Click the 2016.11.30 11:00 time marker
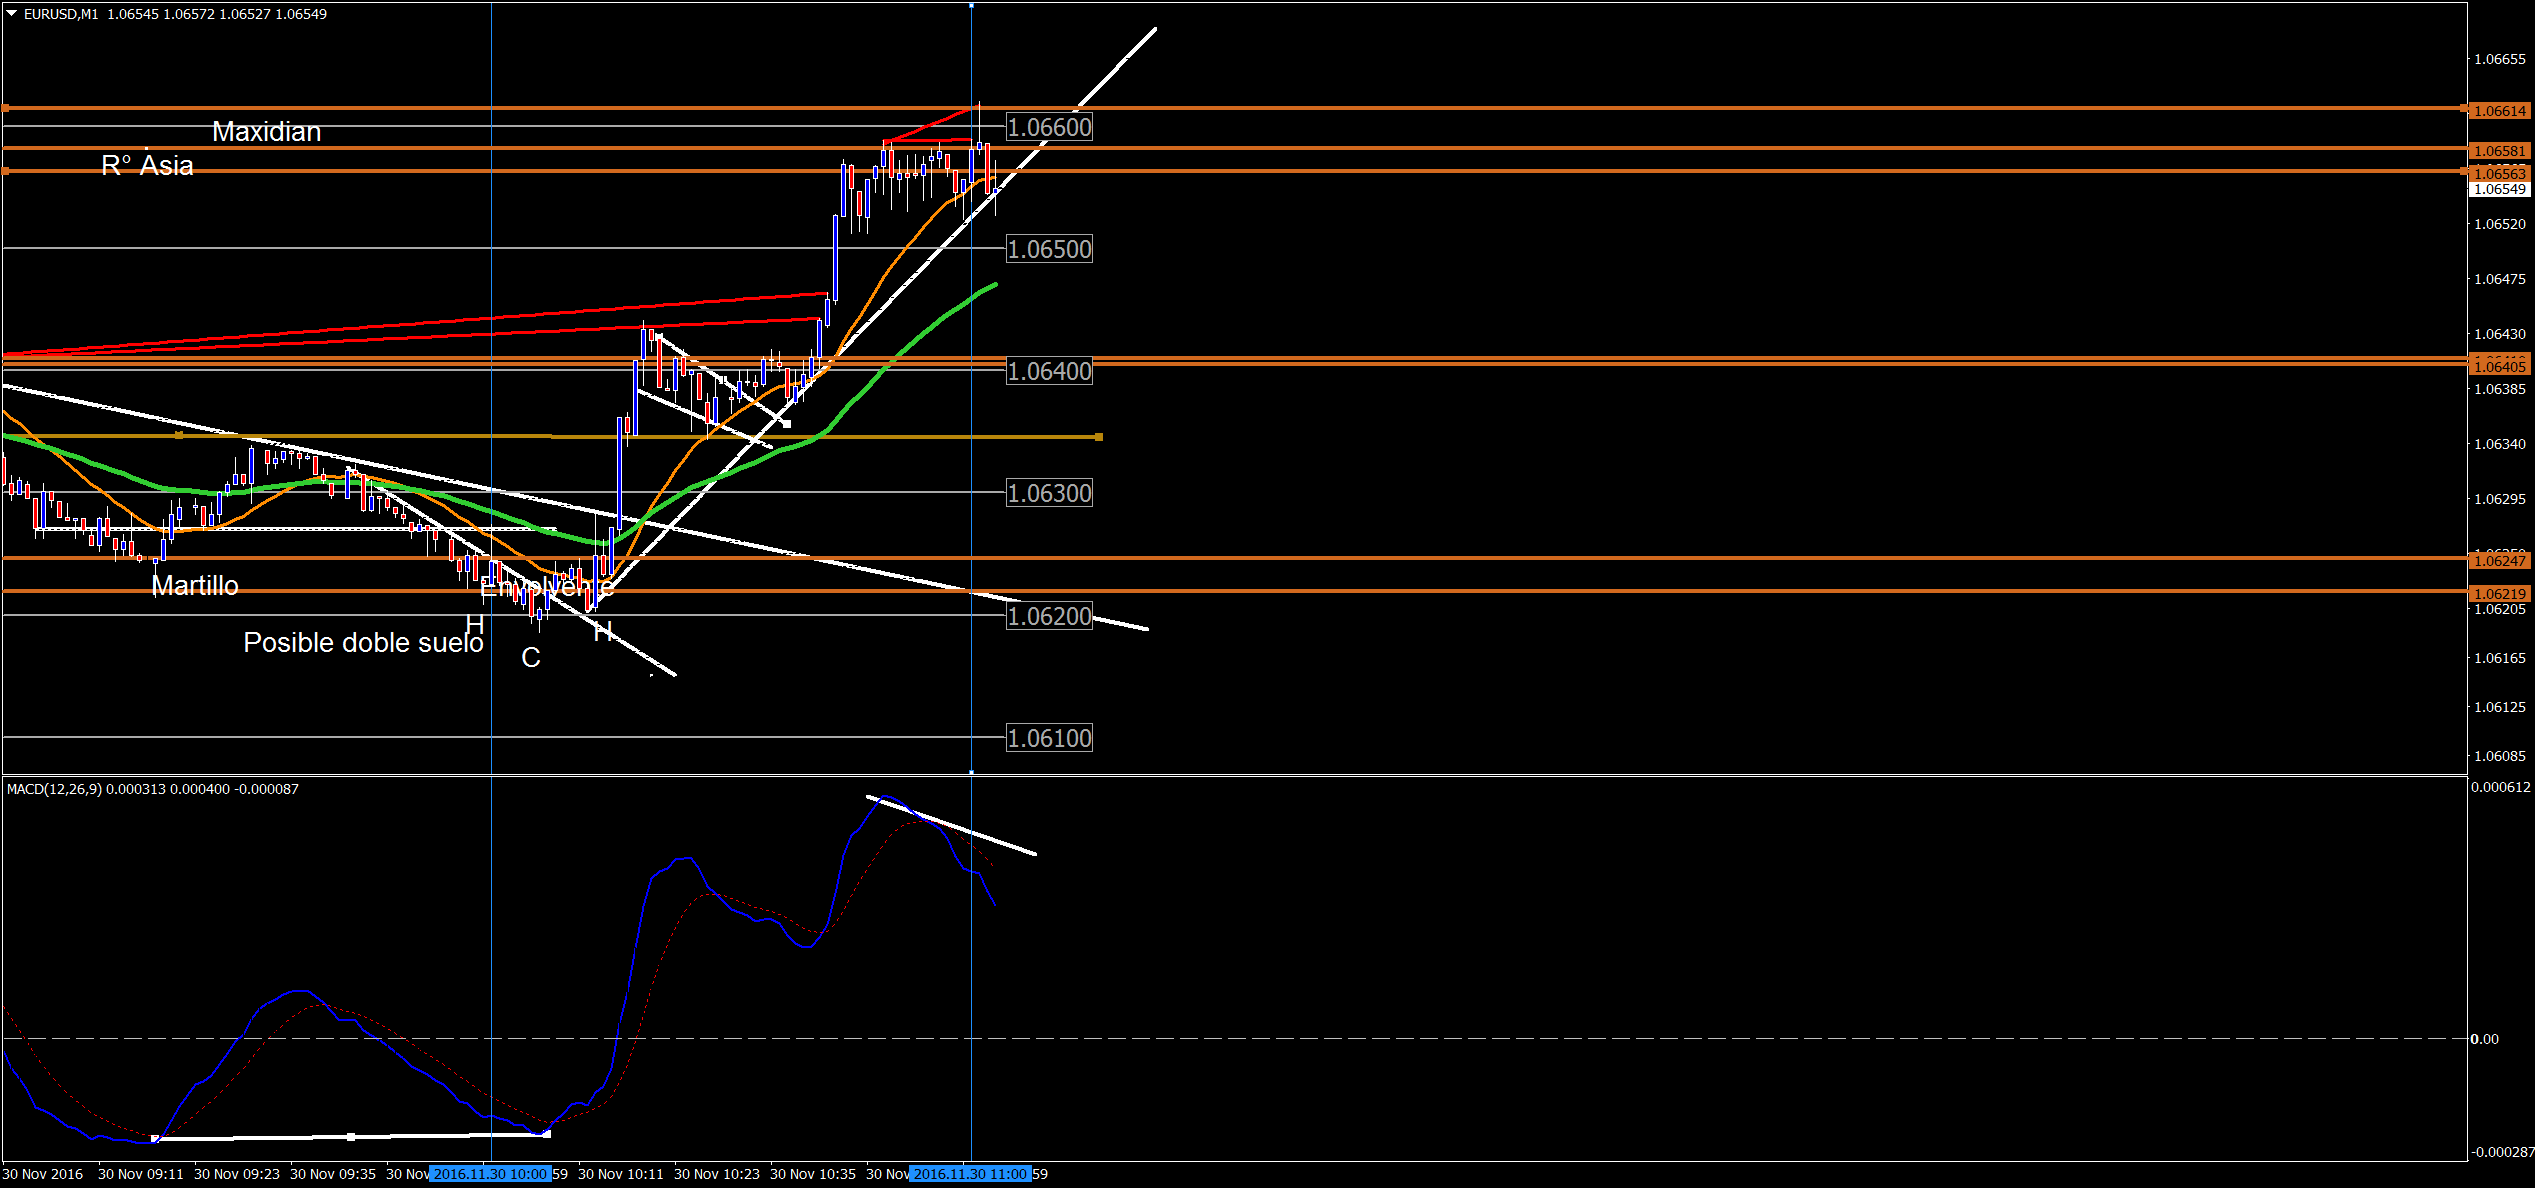 pos(970,1174)
